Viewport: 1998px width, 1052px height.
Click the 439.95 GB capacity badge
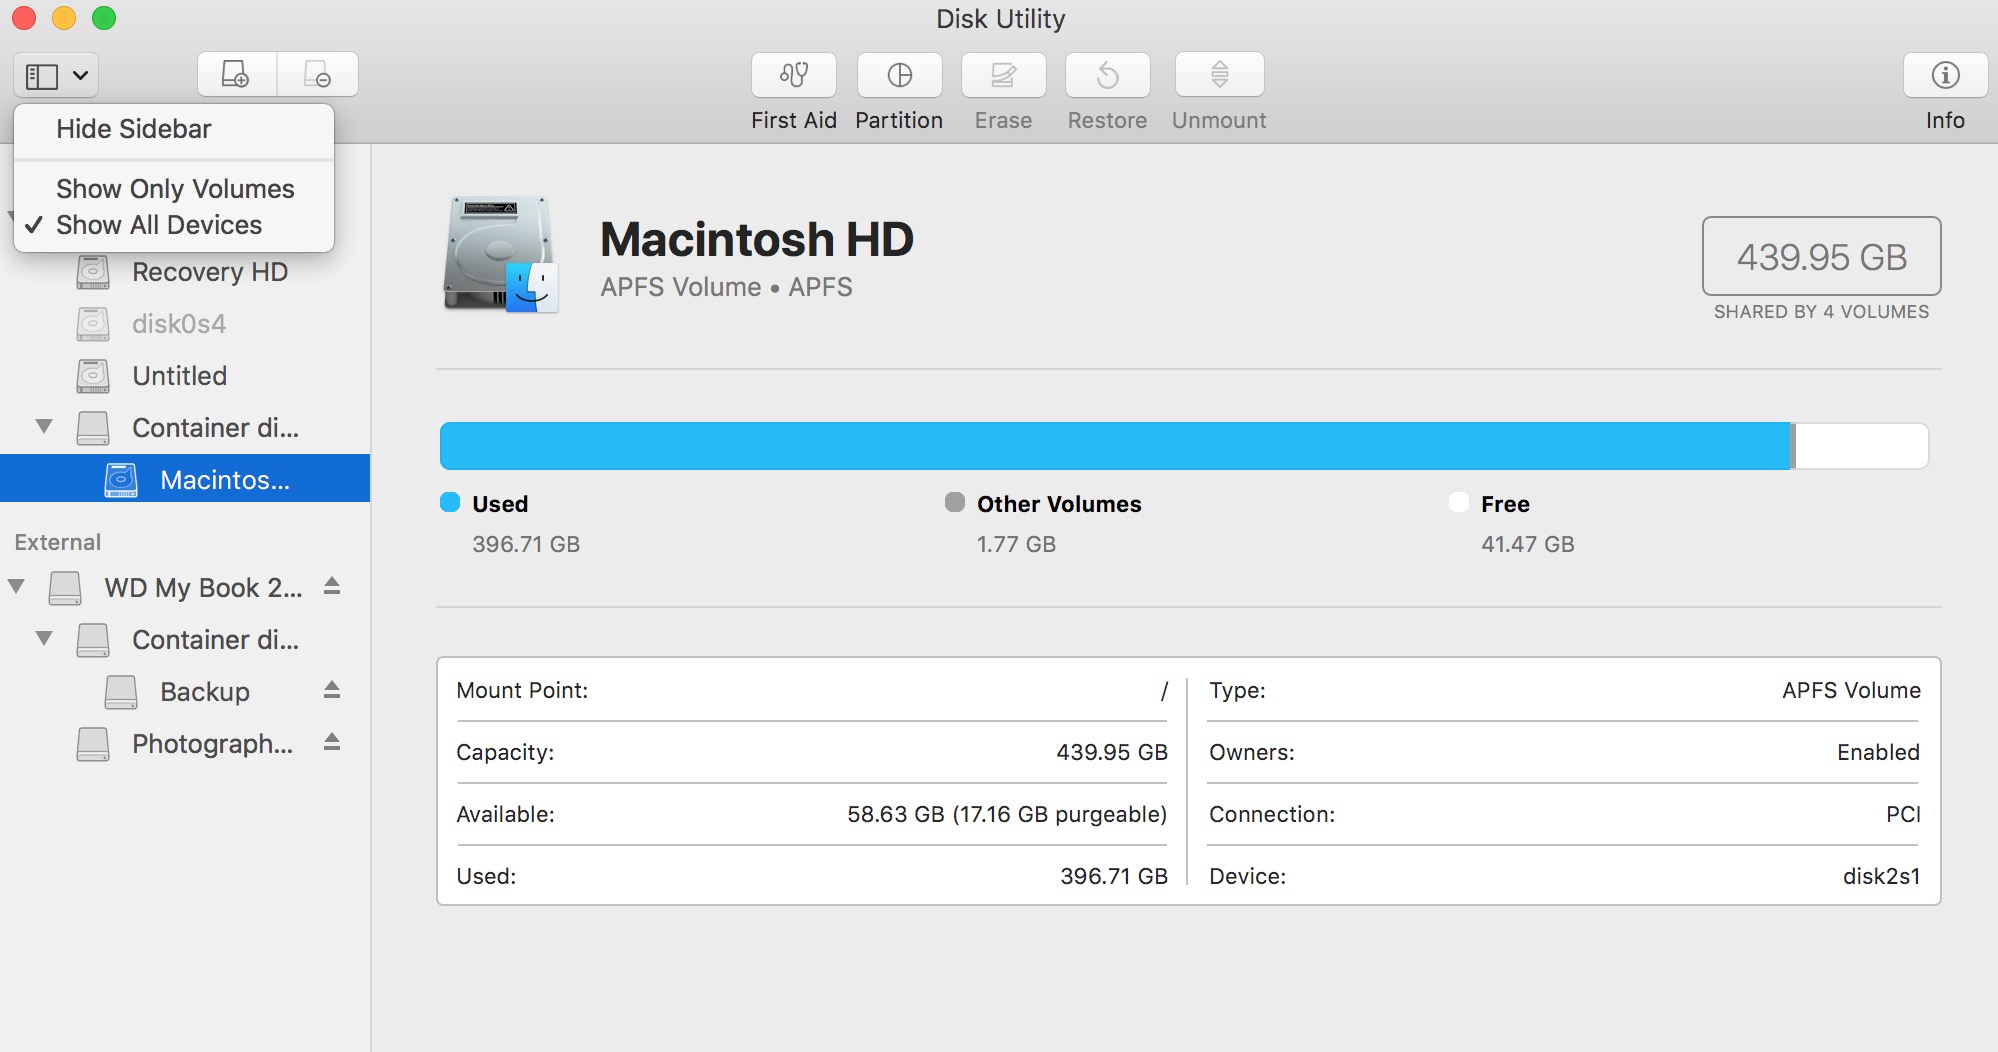(x=1821, y=257)
